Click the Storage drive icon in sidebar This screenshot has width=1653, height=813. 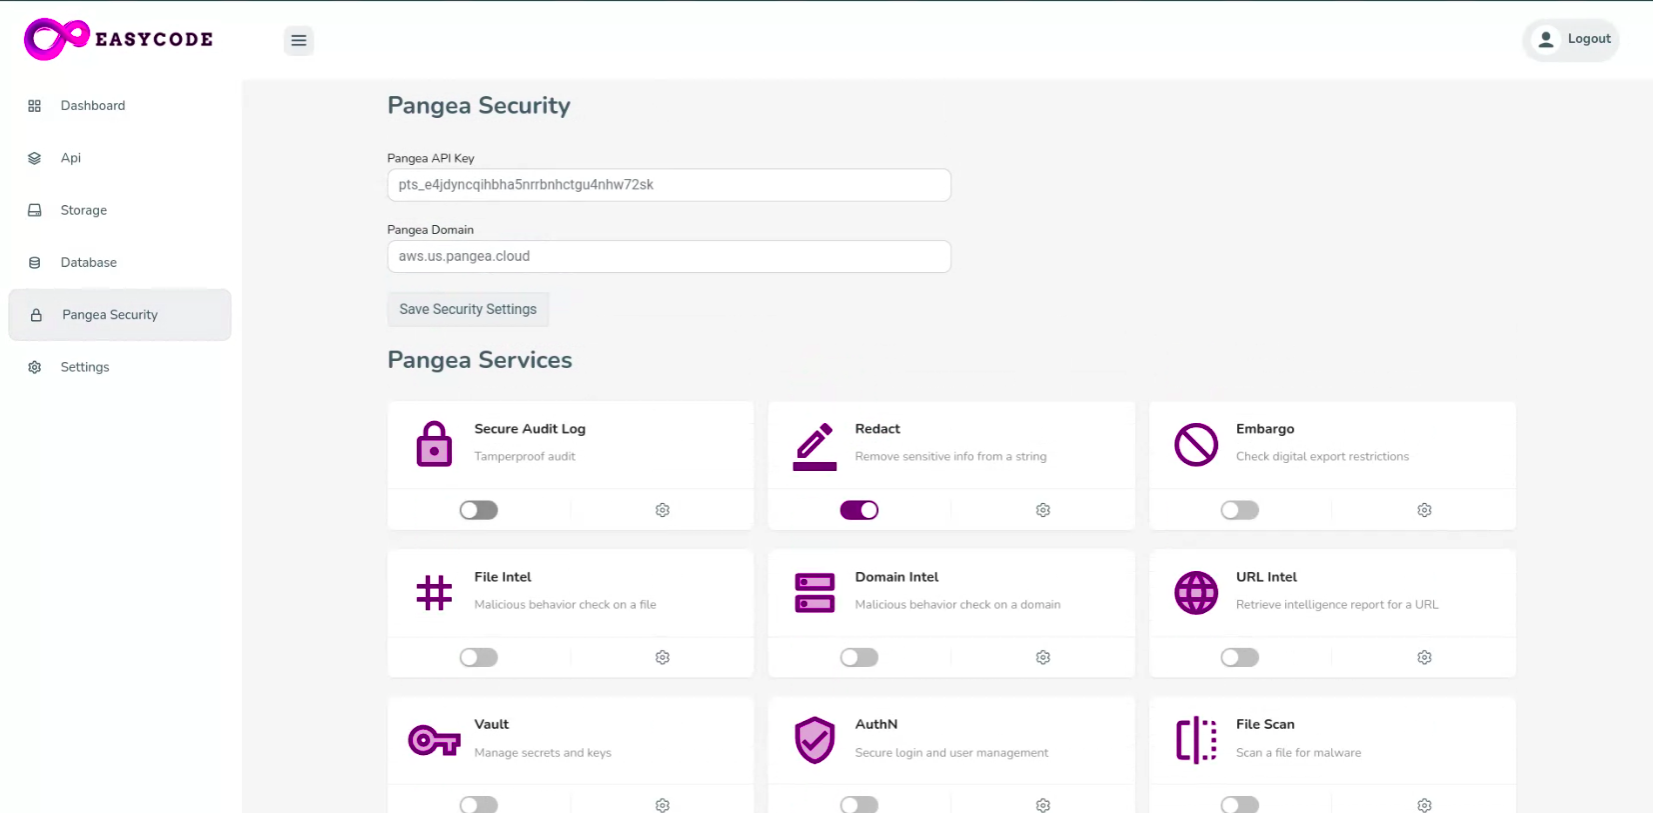pos(35,210)
